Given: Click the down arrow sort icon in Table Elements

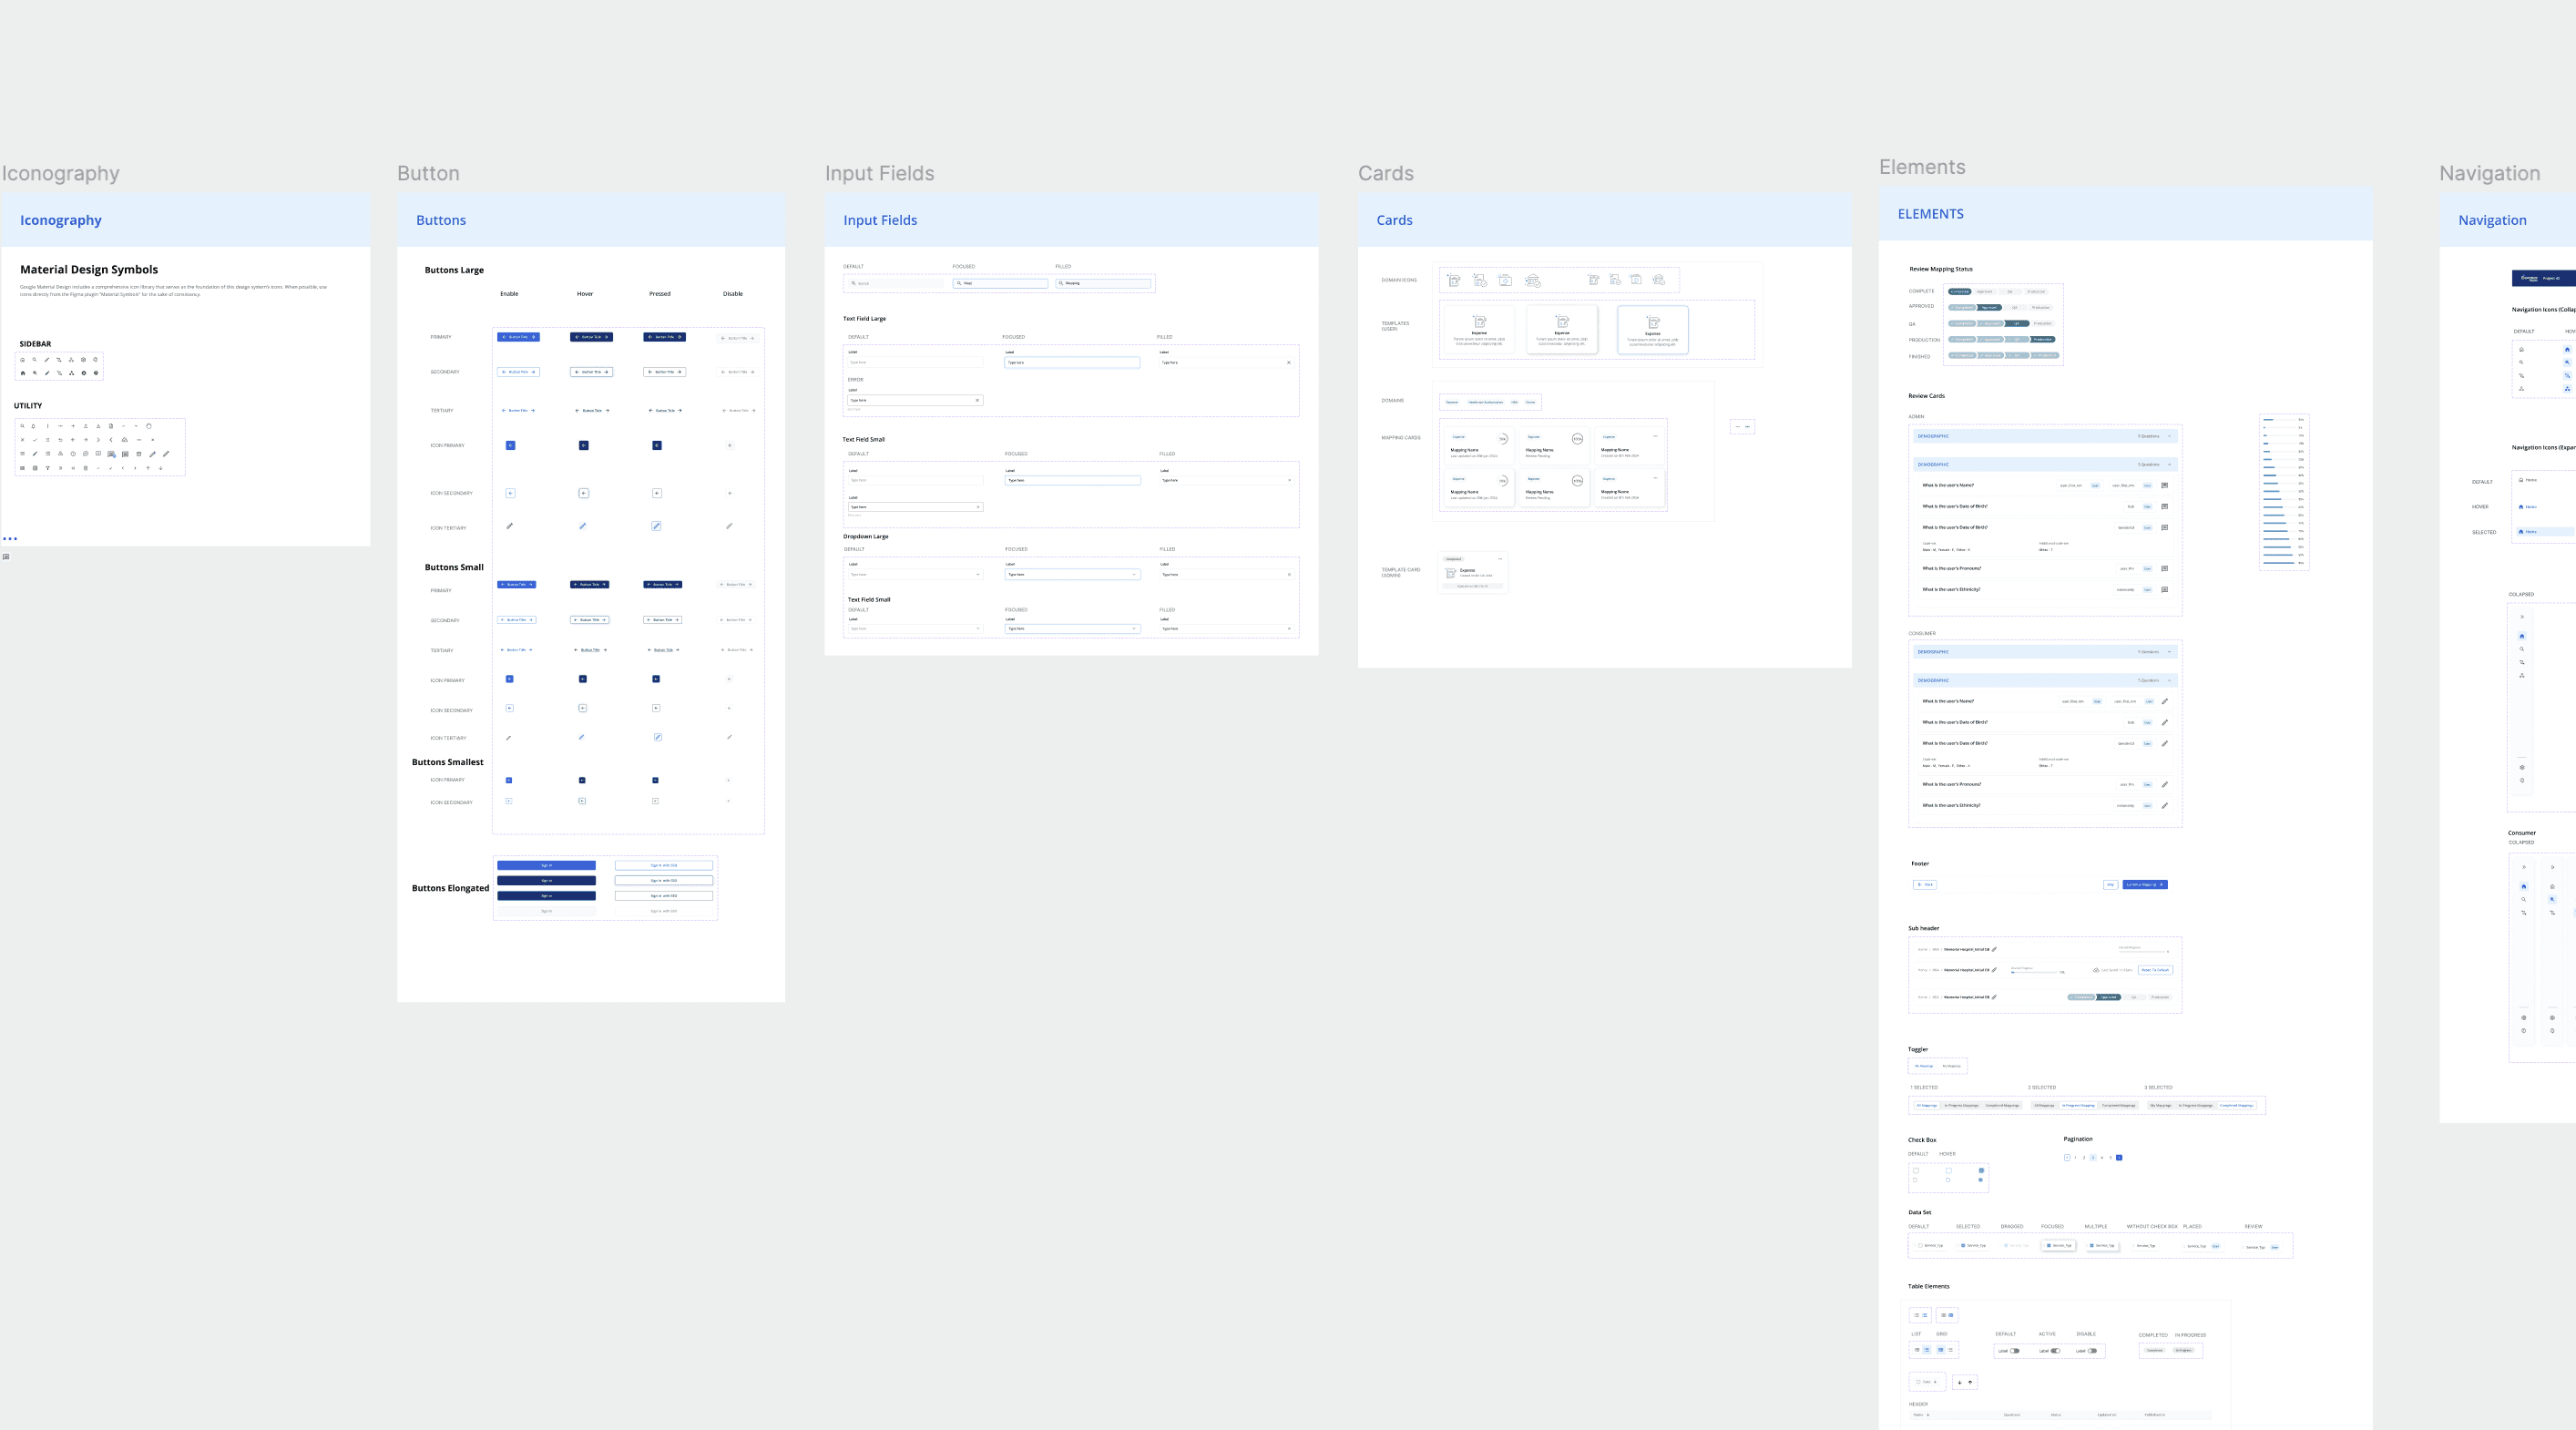Looking at the screenshot, I should [x=1959, y=1382].
